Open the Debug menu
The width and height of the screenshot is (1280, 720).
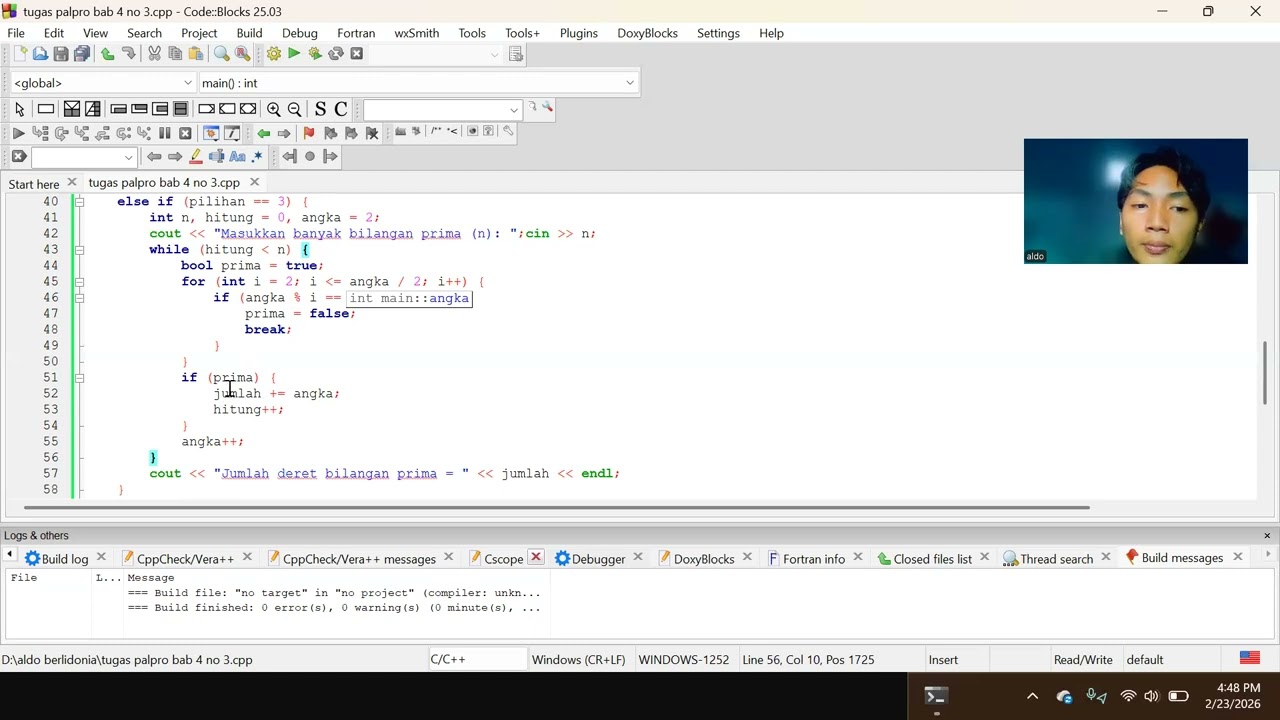pos(299,33)
